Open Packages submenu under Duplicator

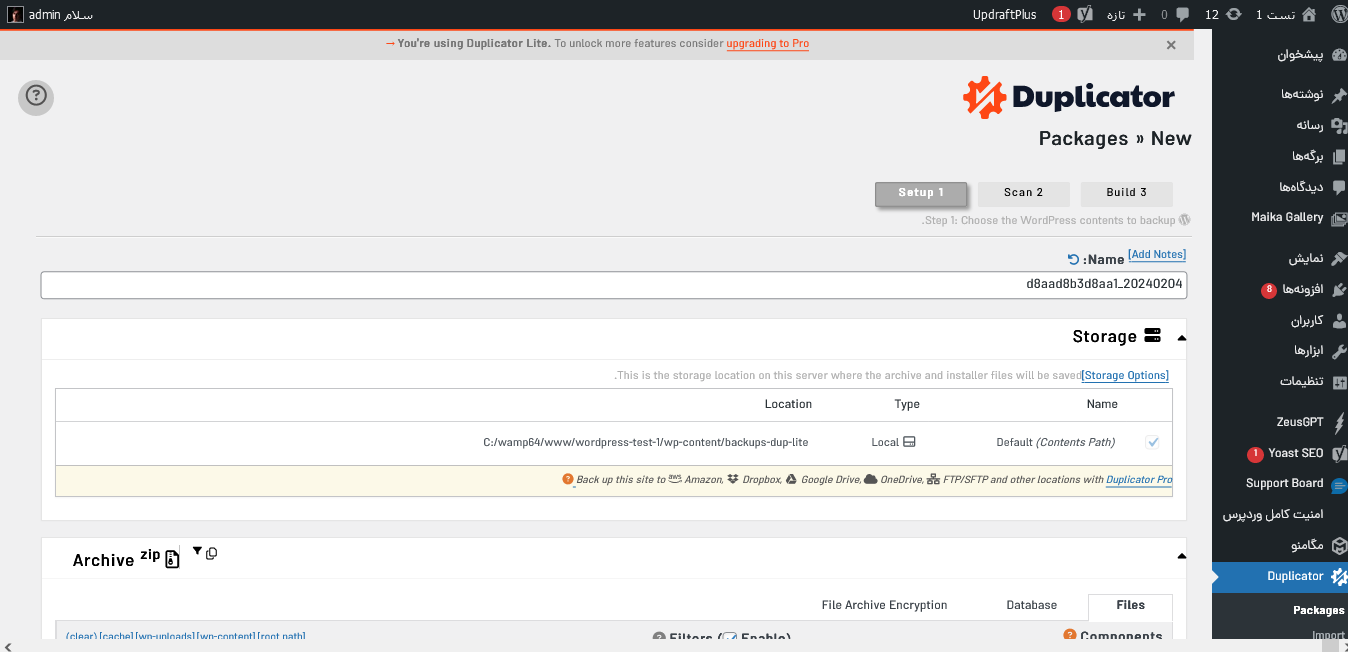click(x=1318, y=610)
